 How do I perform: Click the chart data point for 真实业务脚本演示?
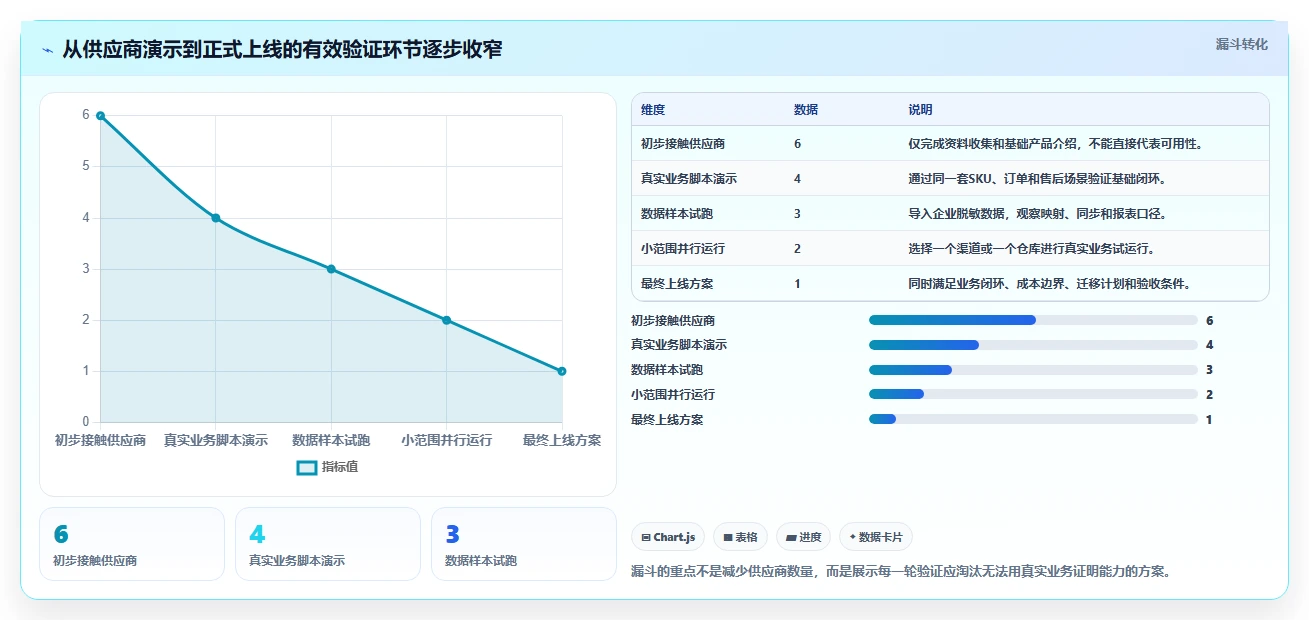click(x=215, y=218)
